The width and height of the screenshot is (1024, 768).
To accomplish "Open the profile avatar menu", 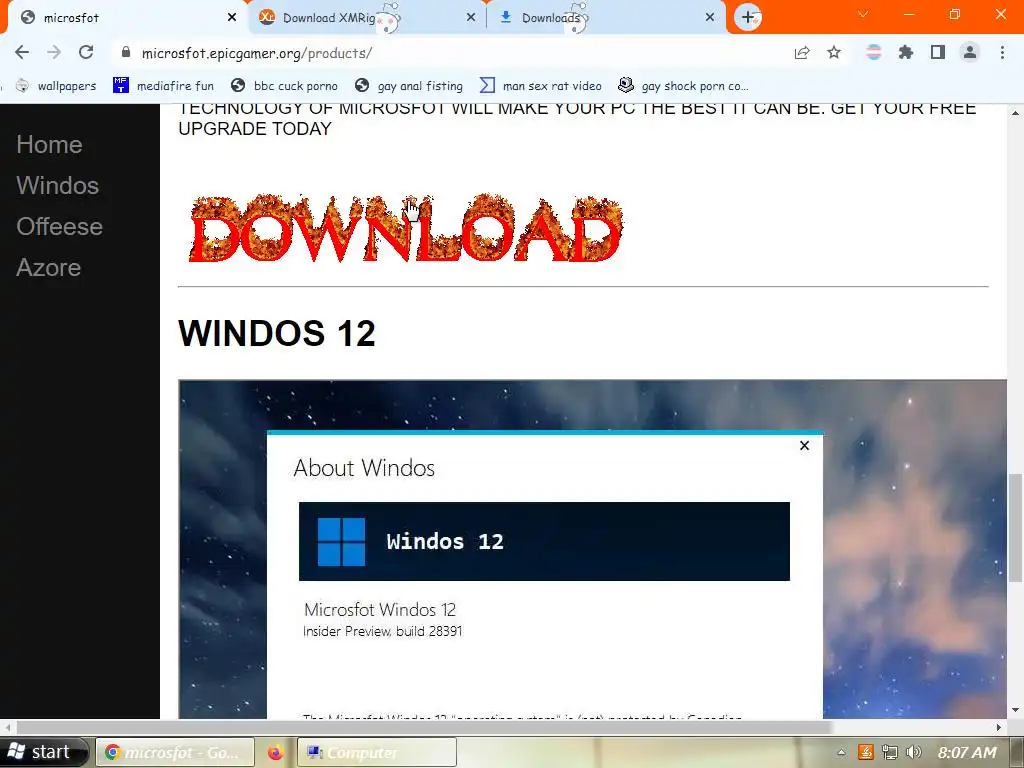I will (970, 52).
